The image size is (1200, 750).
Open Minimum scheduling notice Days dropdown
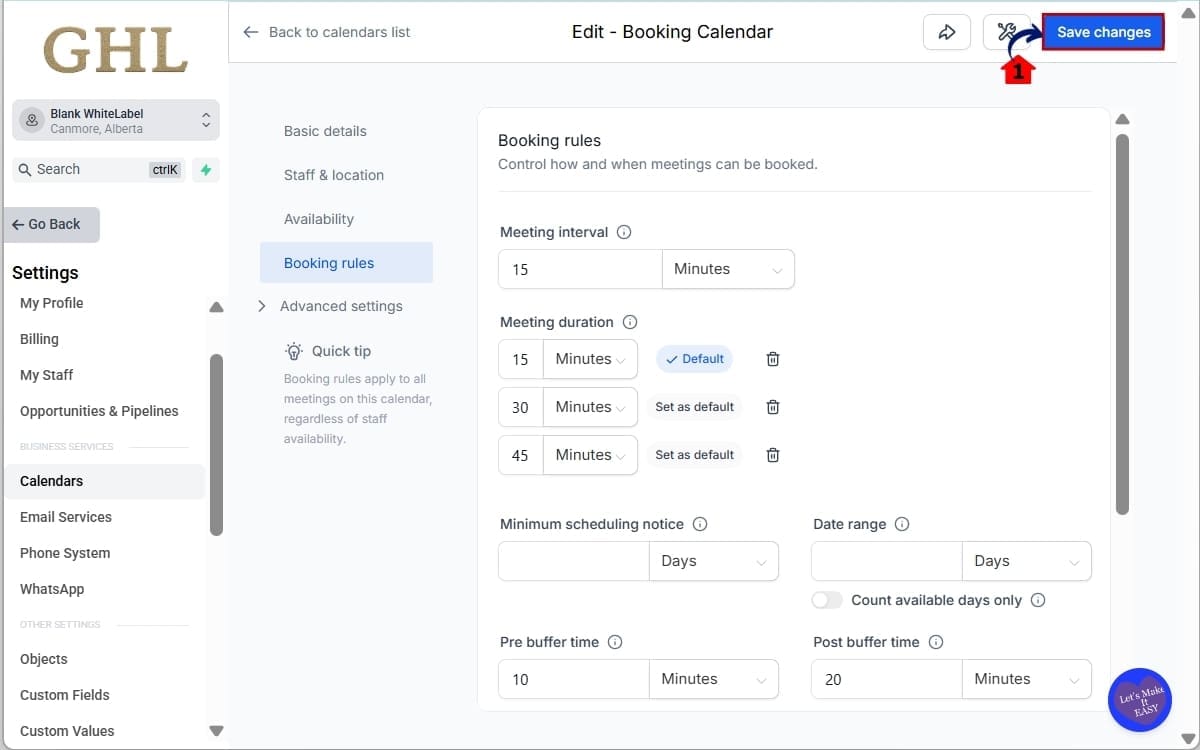coord(714,561)
